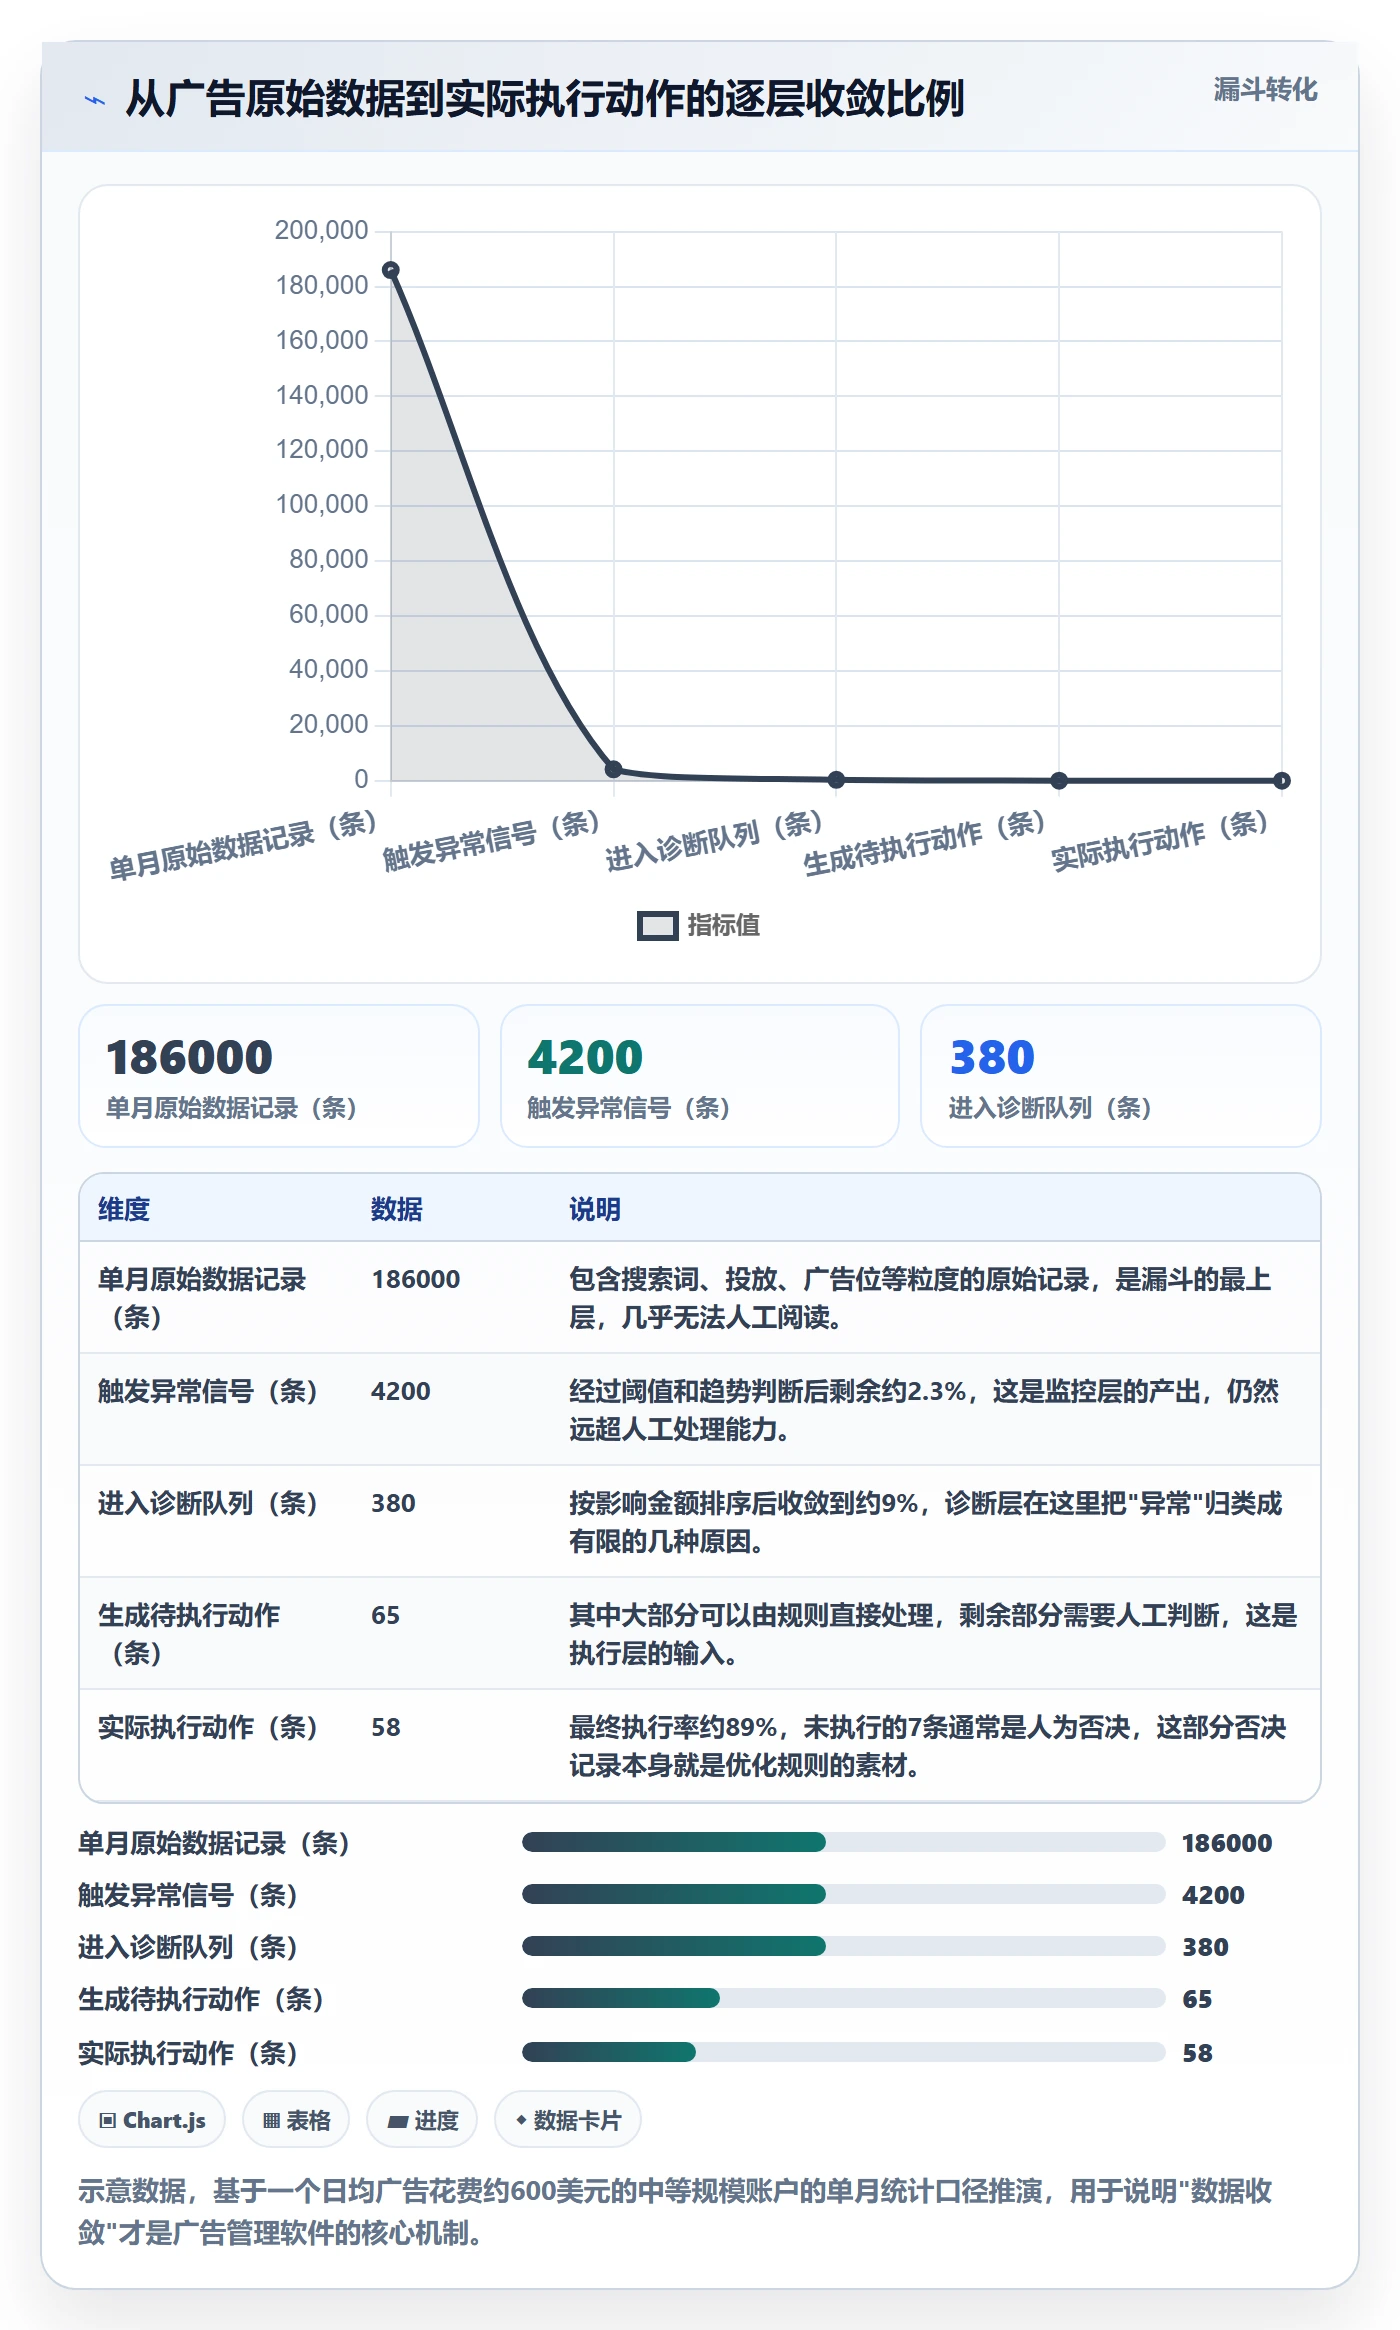Click the lightning icon beside the title

coord(95,100)
